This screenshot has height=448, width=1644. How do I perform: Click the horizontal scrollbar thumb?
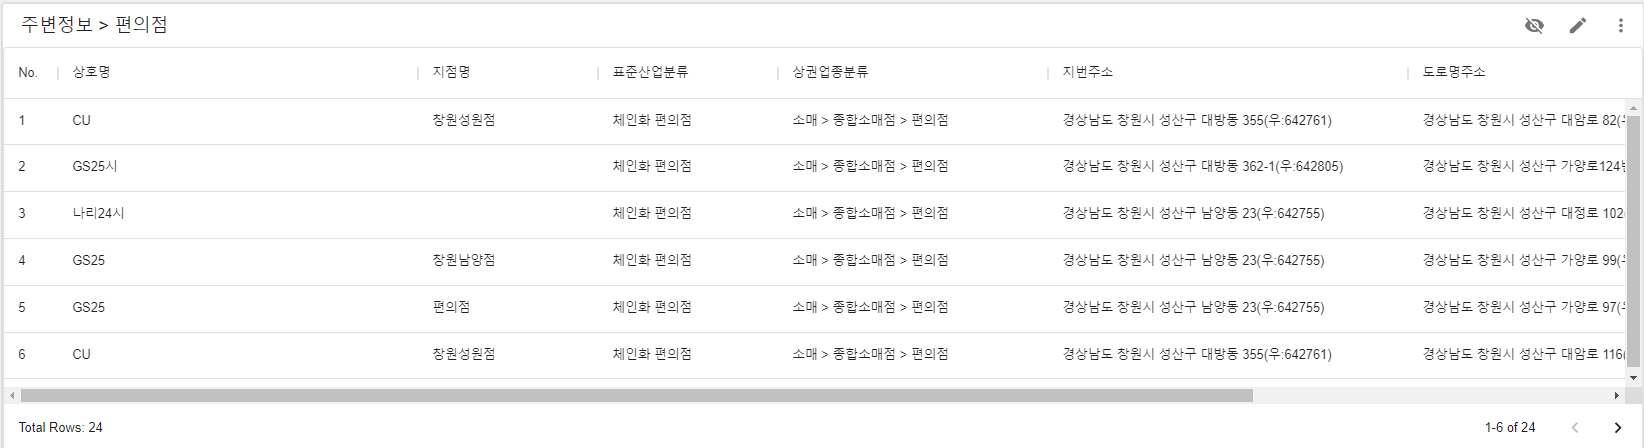pos(637,395)
